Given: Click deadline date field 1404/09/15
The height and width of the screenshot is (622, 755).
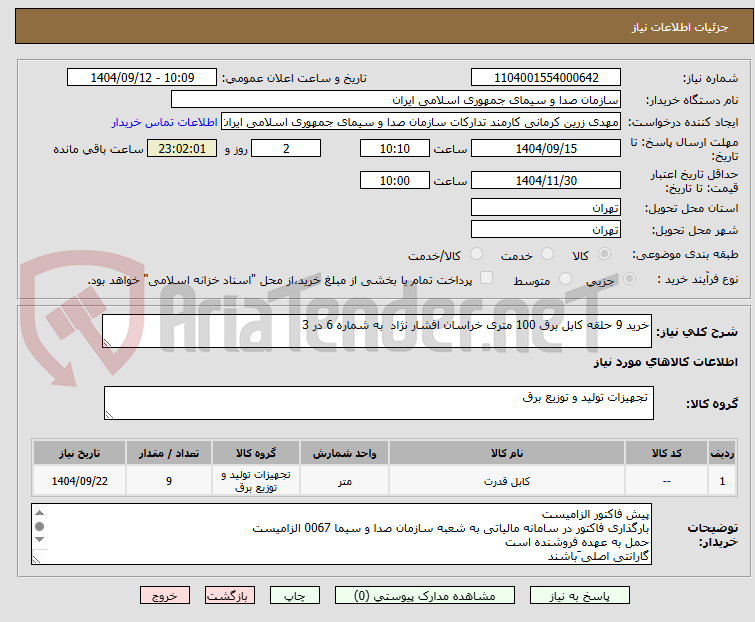Looking at the screenshot, I should (546, 148).
